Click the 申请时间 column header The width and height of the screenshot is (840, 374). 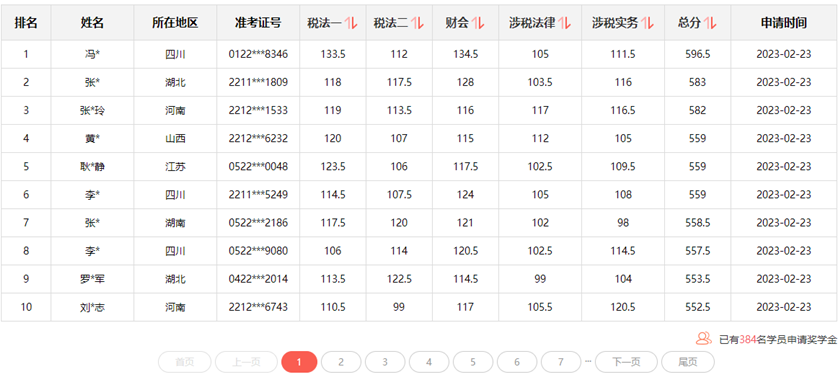point(784,23)
